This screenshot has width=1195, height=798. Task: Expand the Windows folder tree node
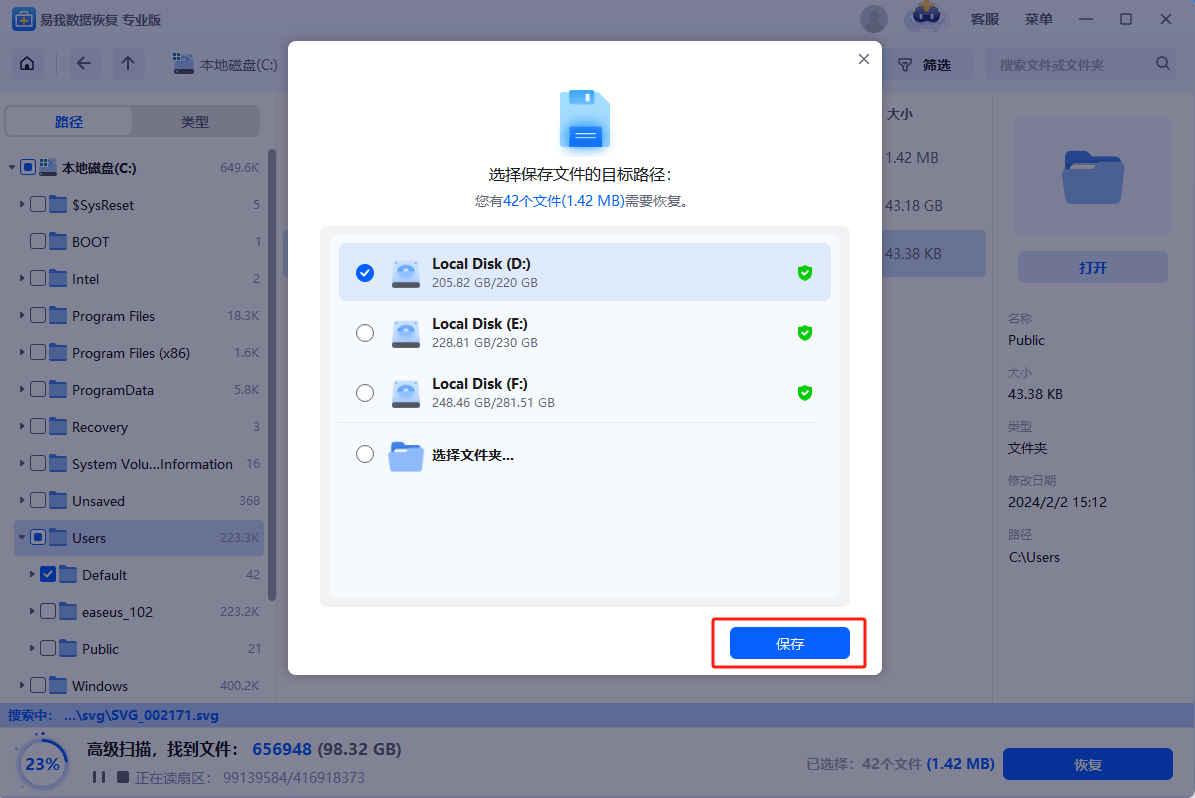(22, 686)
